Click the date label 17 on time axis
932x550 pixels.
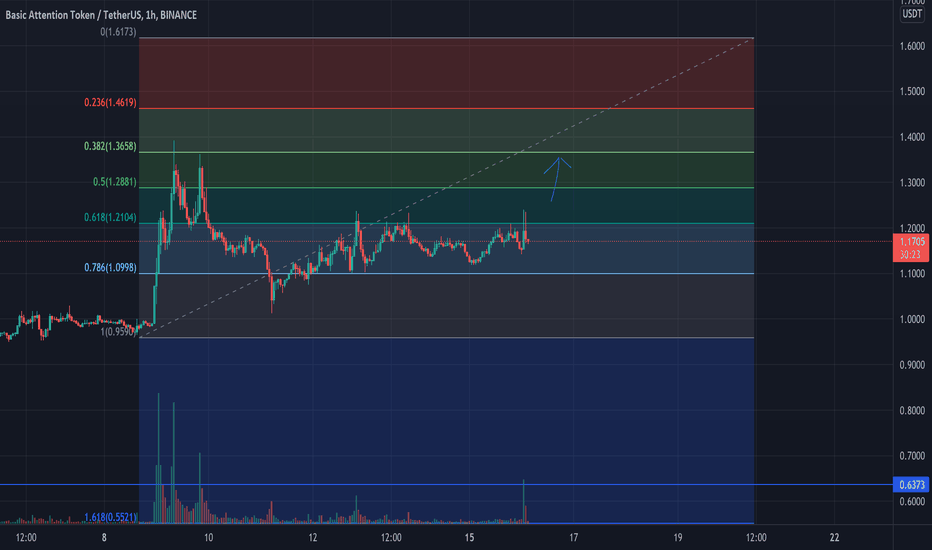pyautogui.click(x=574, y=538)
